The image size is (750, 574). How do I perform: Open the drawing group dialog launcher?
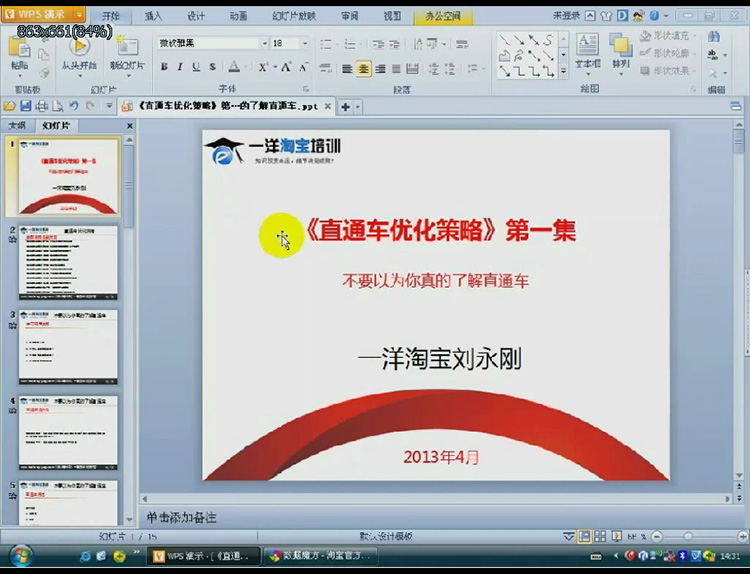(x=693, y=89)
